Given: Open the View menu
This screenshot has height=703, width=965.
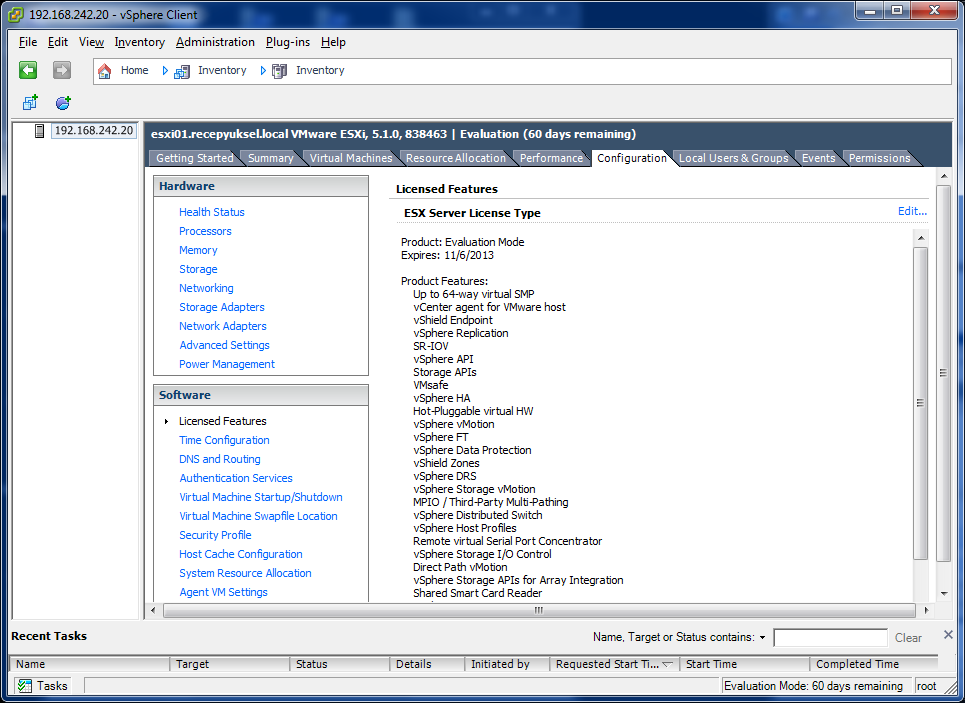Looking at the screenshot, I should [x=91, y=42].
